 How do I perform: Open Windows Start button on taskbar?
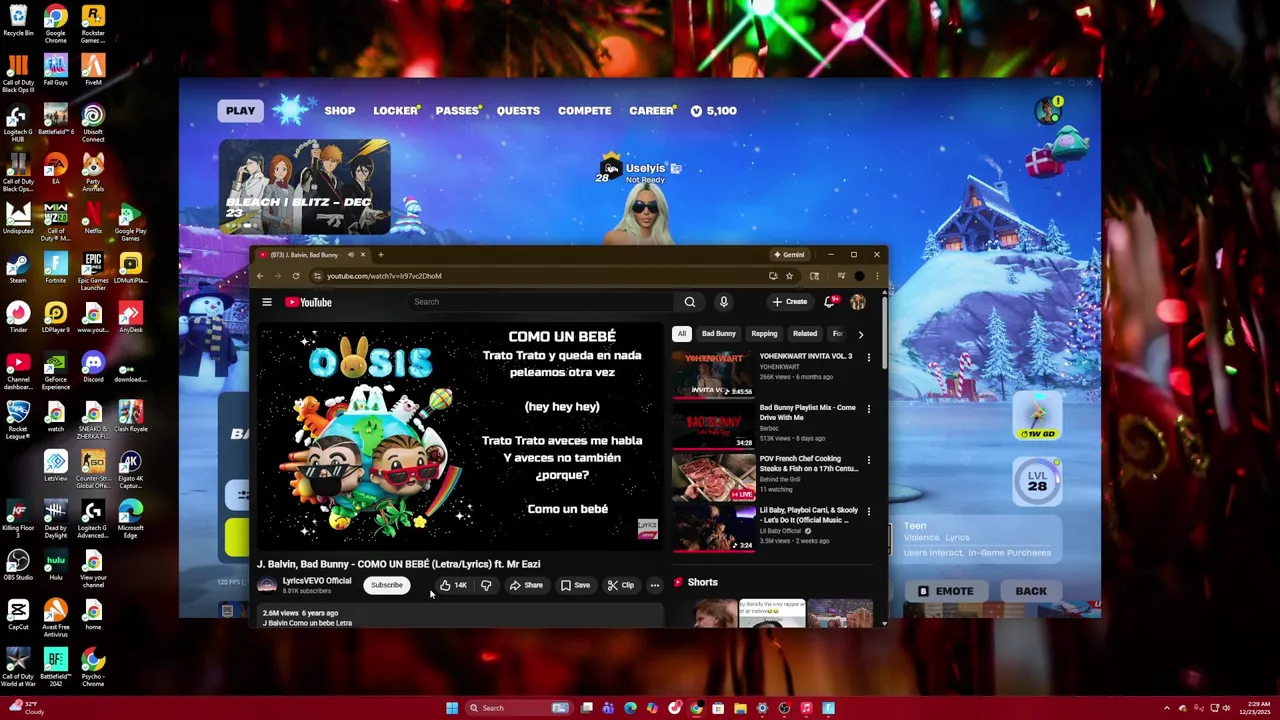452,708
